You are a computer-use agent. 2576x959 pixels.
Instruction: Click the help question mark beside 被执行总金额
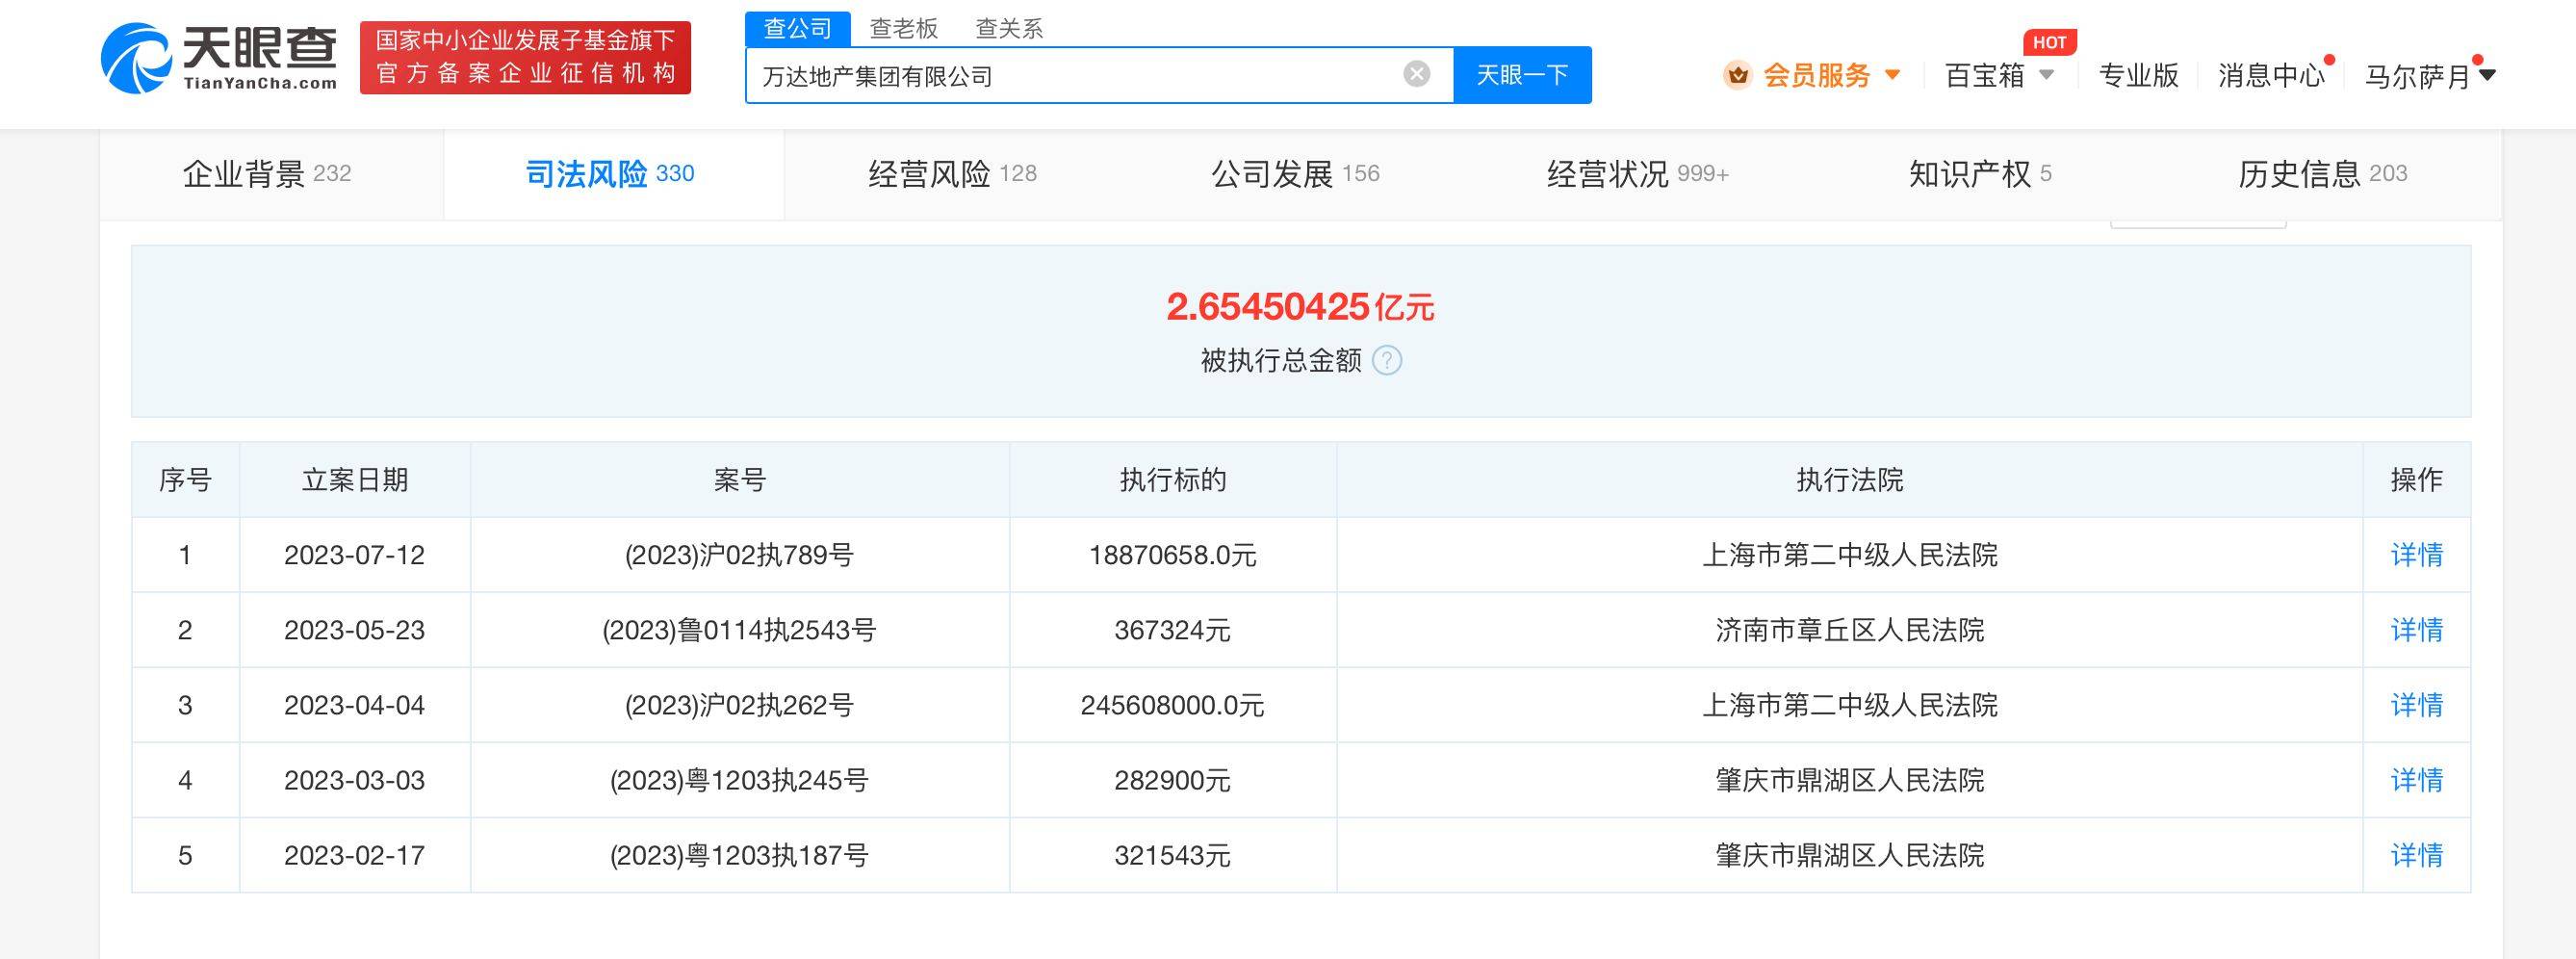click(x=1387, y=360)
